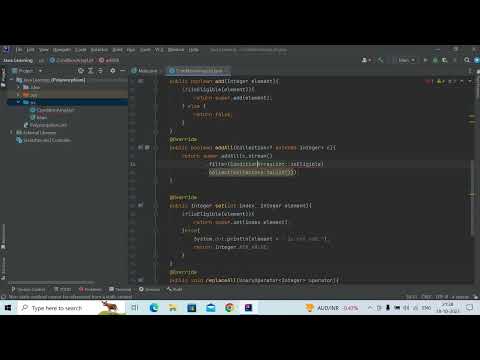Click Collapse All in Project panel

click(x=100, y=71)
